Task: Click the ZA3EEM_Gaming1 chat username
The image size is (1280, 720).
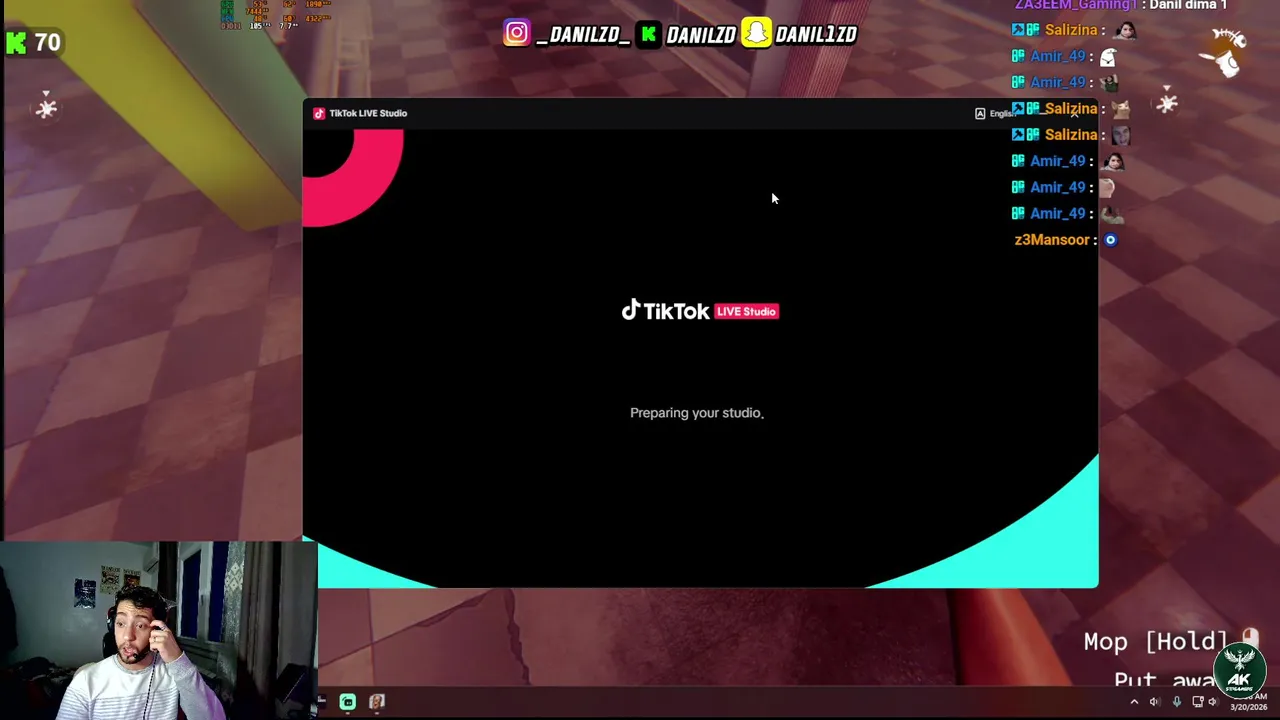Action: pos(1076,5)
